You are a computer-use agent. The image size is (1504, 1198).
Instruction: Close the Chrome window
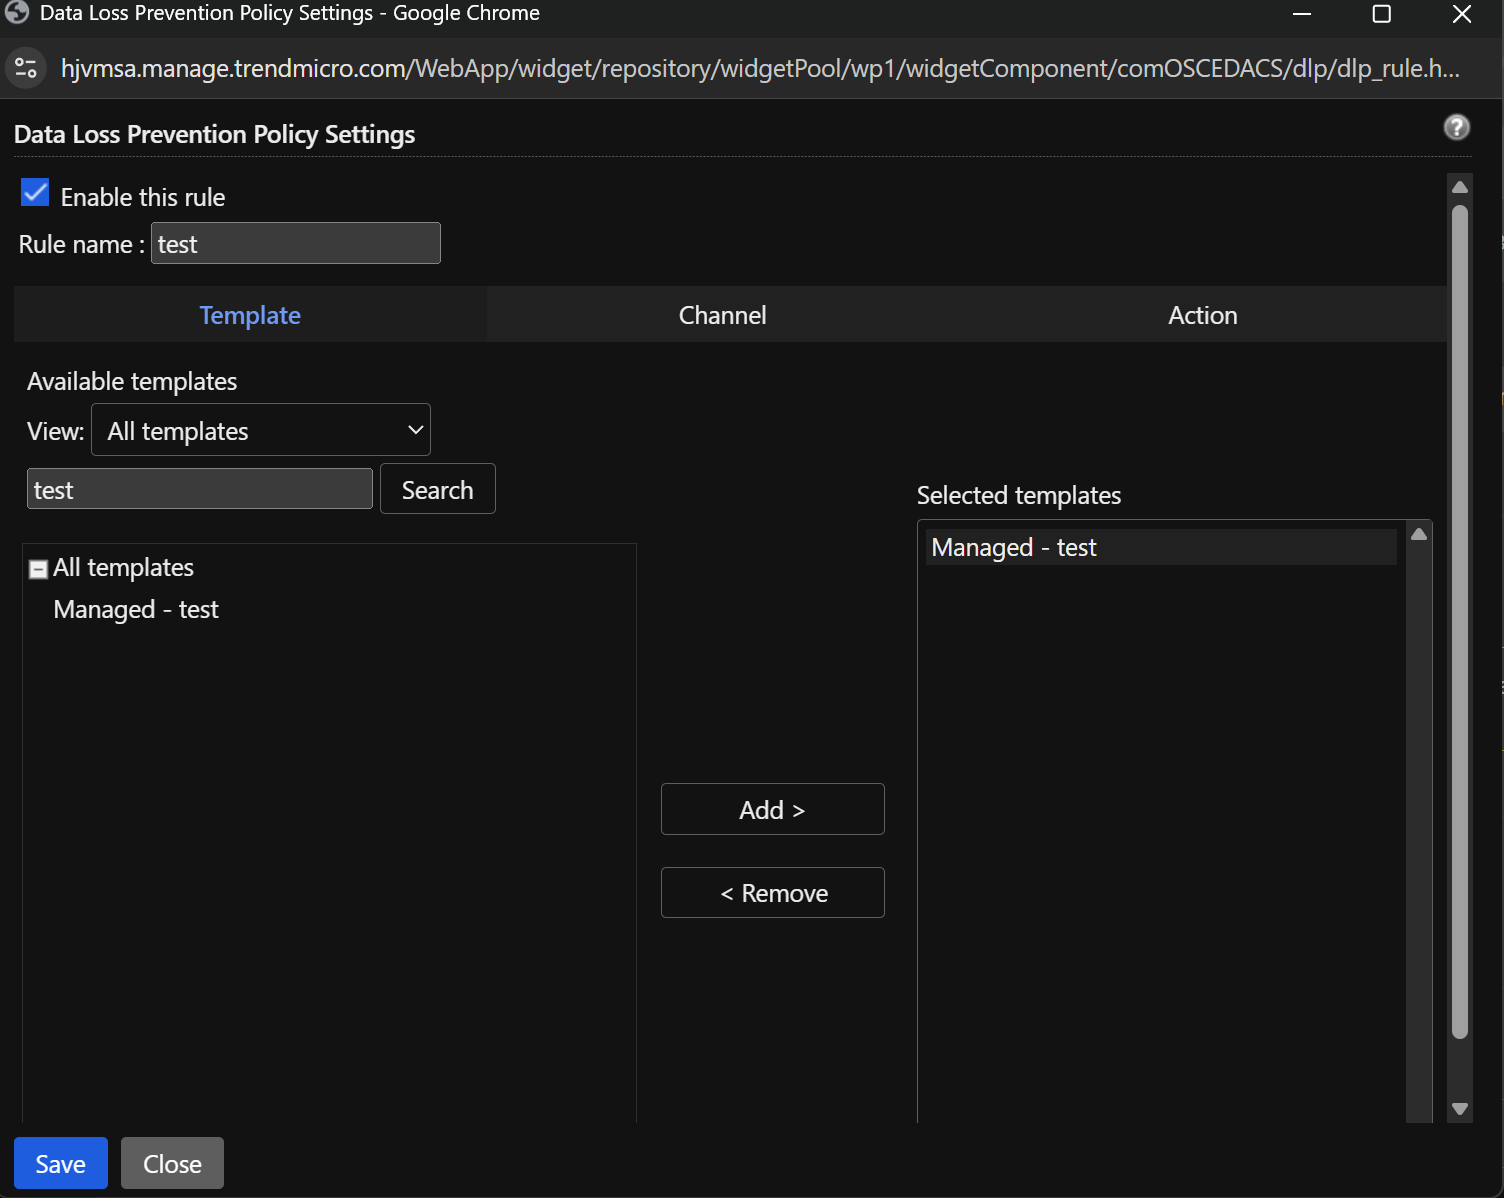point(1462,14)
